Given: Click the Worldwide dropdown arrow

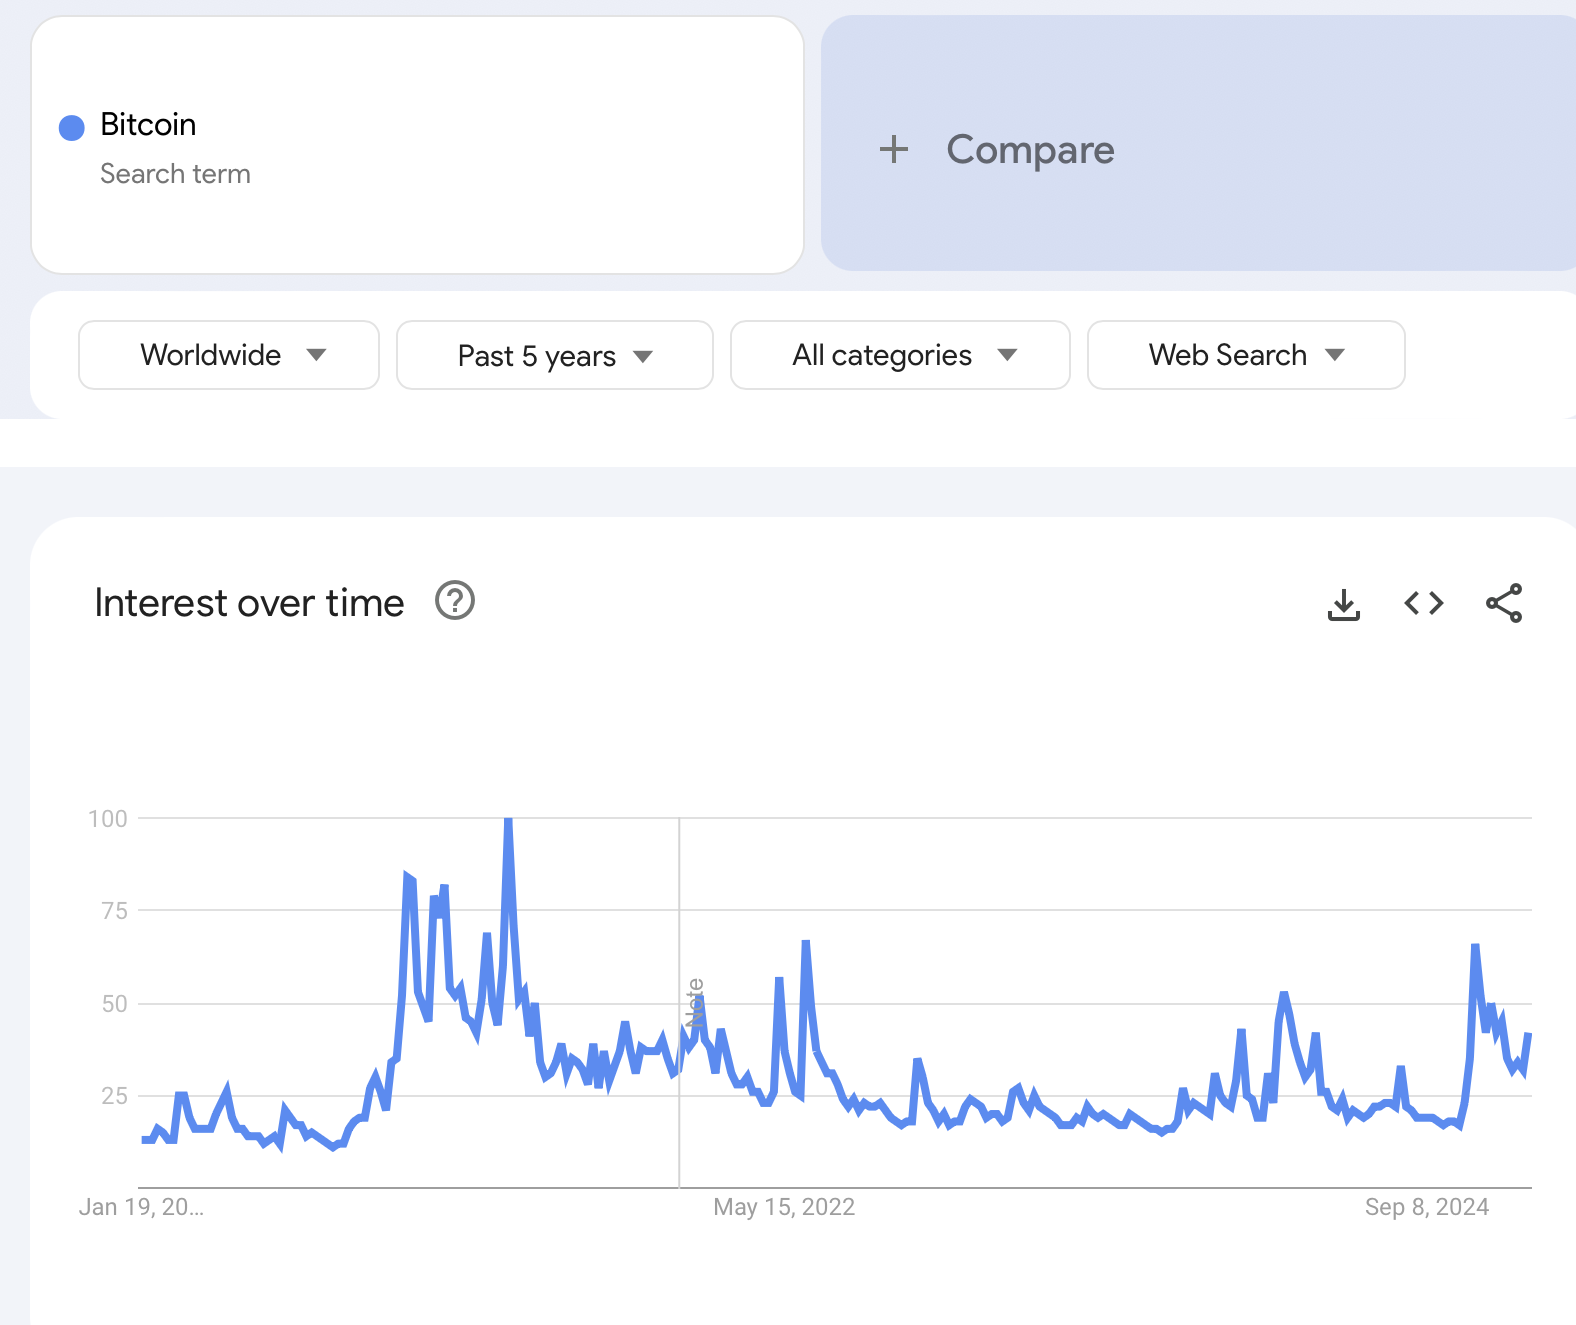Looking at the screenshot, I should pyautogui.click(x=316, y=355).
